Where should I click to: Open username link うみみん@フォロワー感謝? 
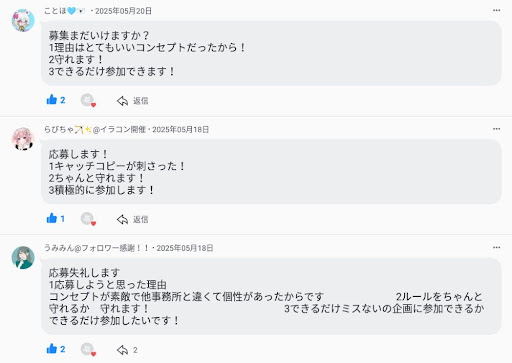pyautogui.click(x=97, y=248)
